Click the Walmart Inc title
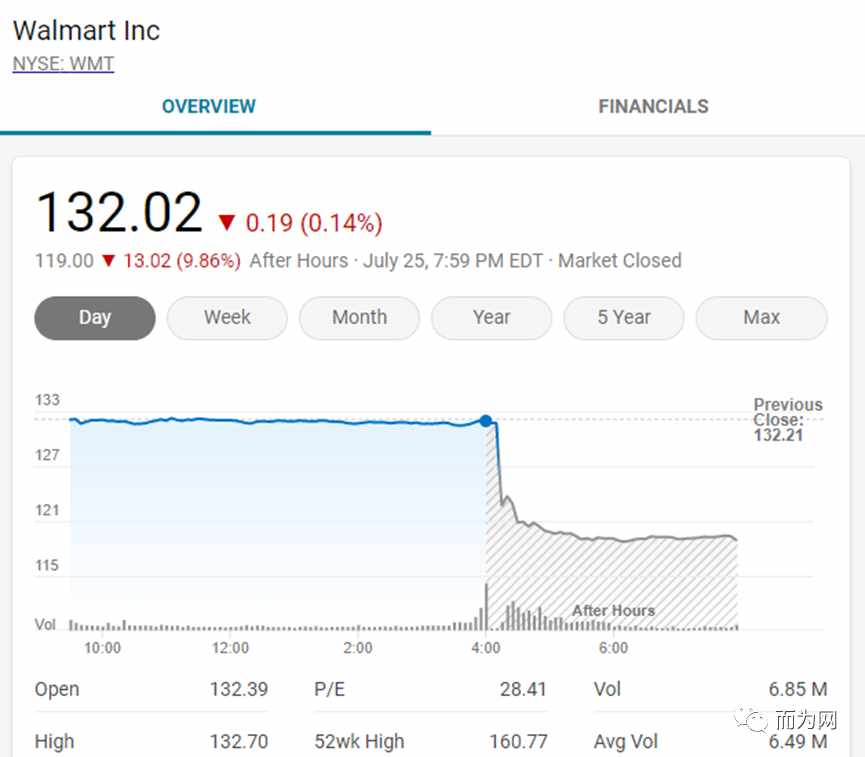Image resolution: width=865 pixels, height=757 pixels. coord(87,30)
